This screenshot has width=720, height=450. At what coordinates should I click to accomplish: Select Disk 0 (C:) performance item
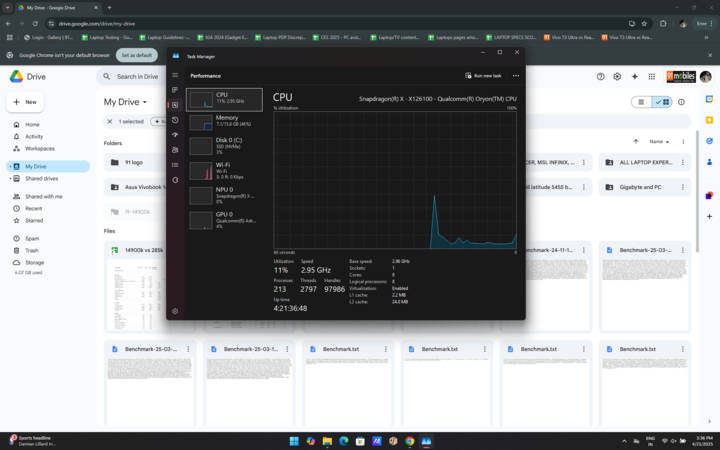coord(225,146)
